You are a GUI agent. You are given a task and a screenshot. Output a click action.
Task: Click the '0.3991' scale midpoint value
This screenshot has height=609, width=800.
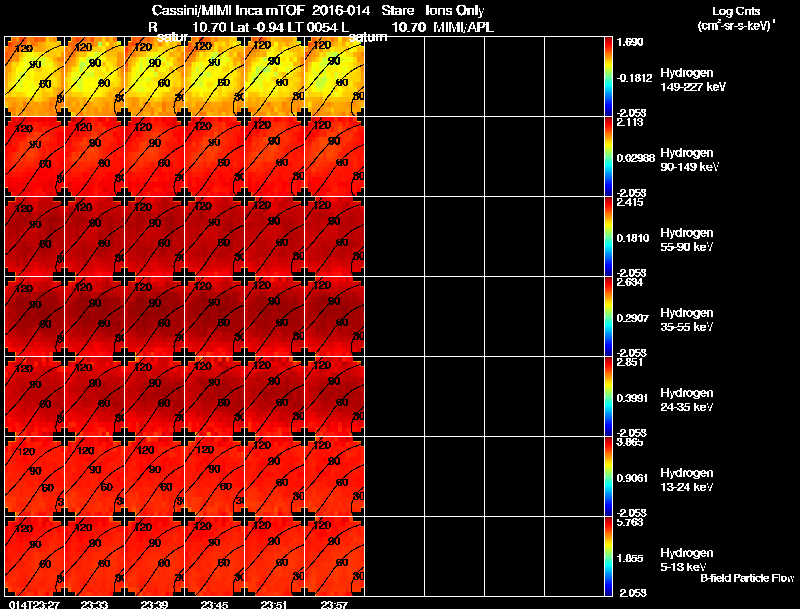(x=633, y=398)
